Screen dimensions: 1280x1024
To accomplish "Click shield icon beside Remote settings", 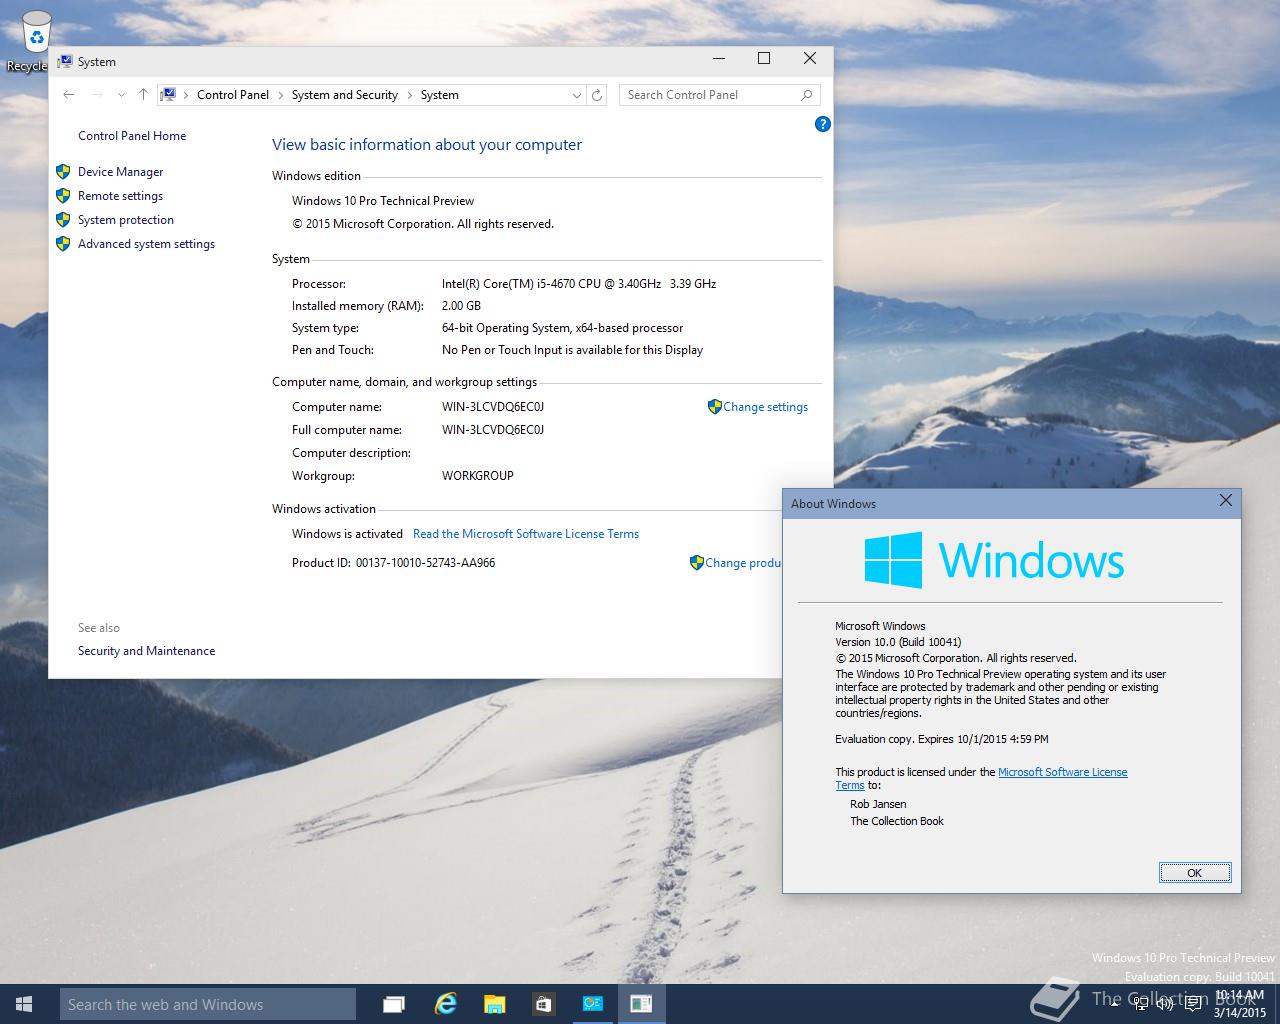I will tap(63, 196).
